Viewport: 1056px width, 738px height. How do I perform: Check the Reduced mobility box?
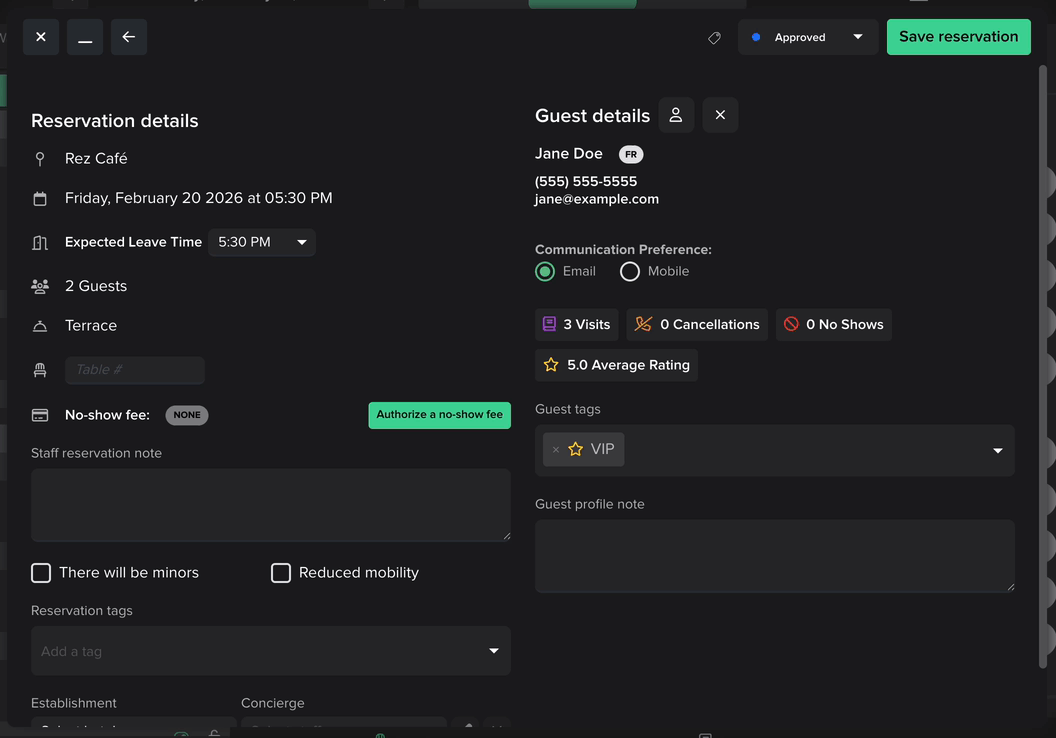(x=281, y=573)
